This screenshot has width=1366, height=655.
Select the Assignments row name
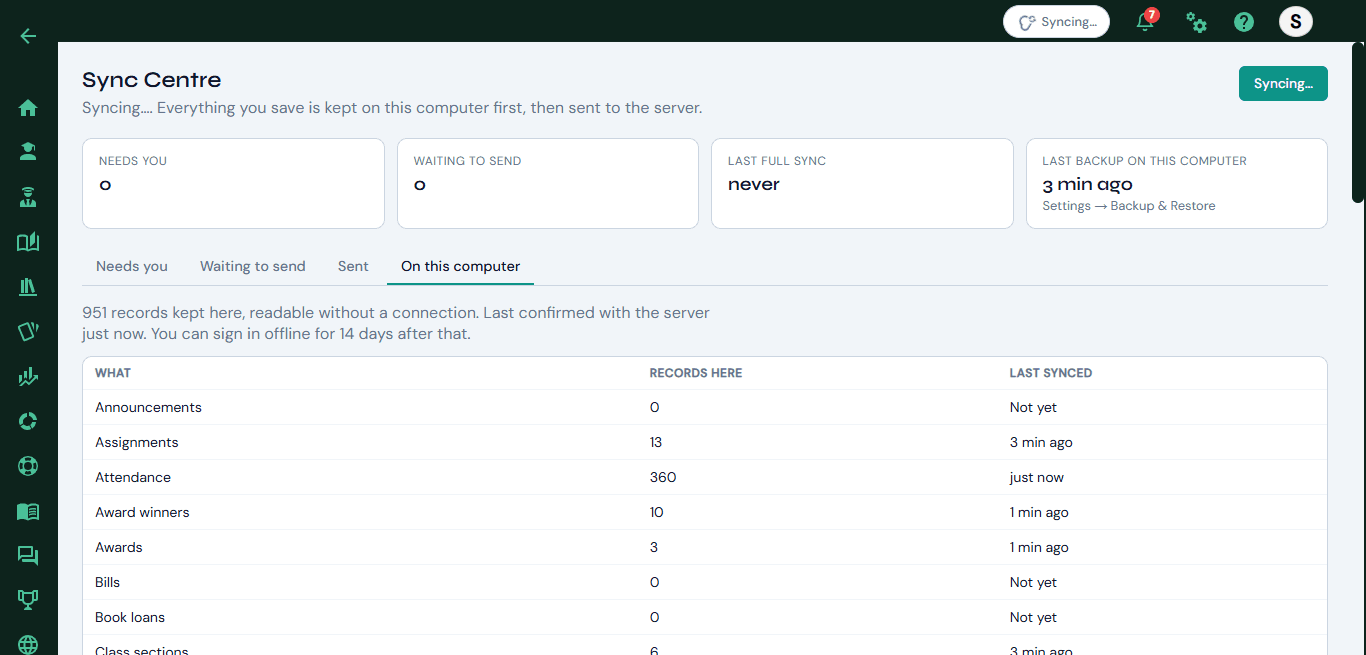tap(137, 443)
